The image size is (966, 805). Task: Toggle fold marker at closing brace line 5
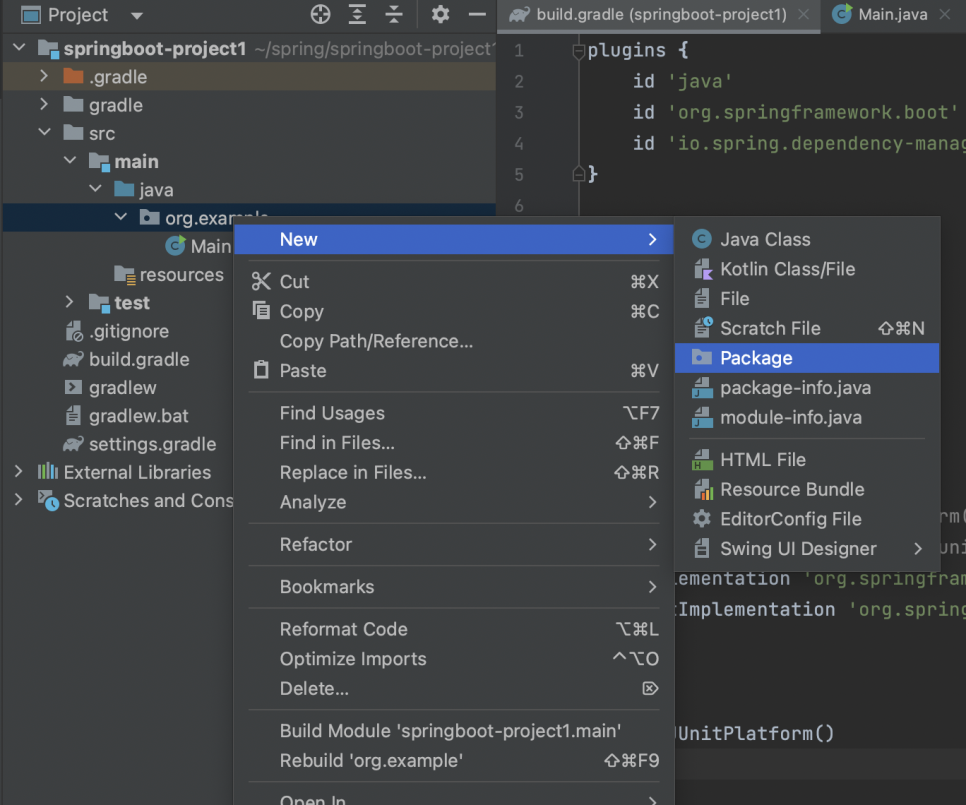click(578, 174)
